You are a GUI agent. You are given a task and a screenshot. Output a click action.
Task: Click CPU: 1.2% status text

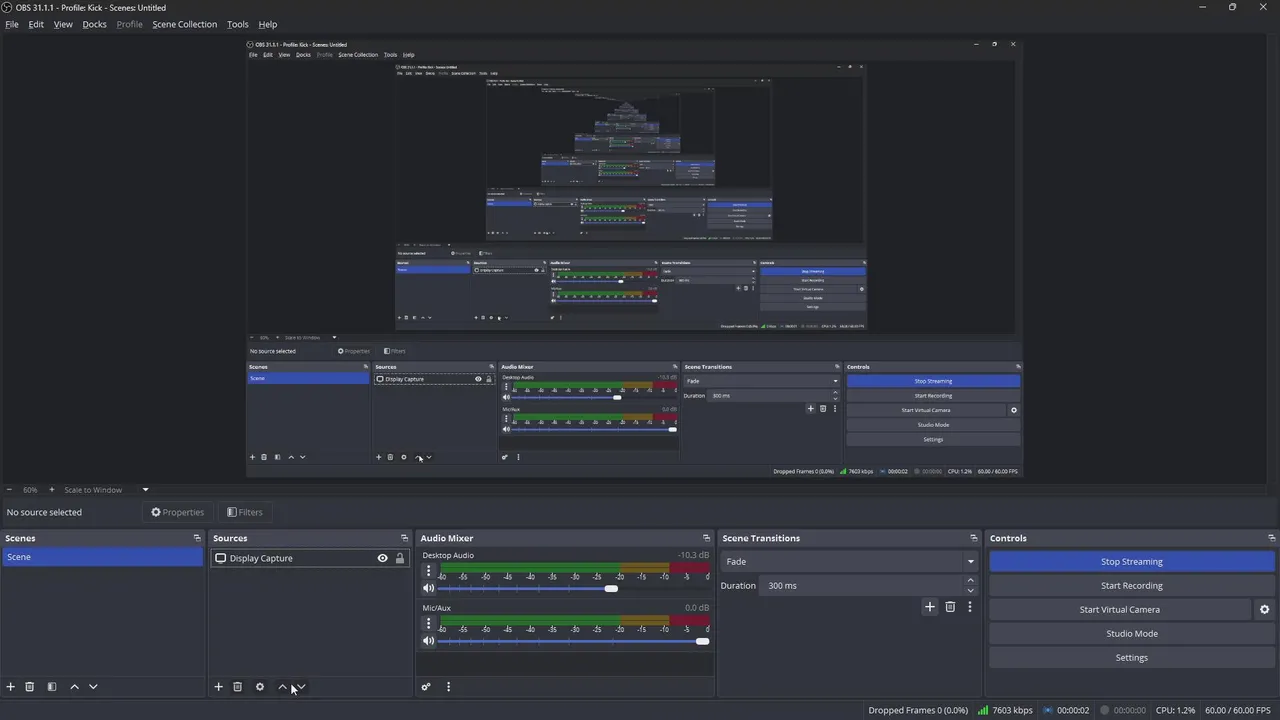click(x=1175, y=711)
